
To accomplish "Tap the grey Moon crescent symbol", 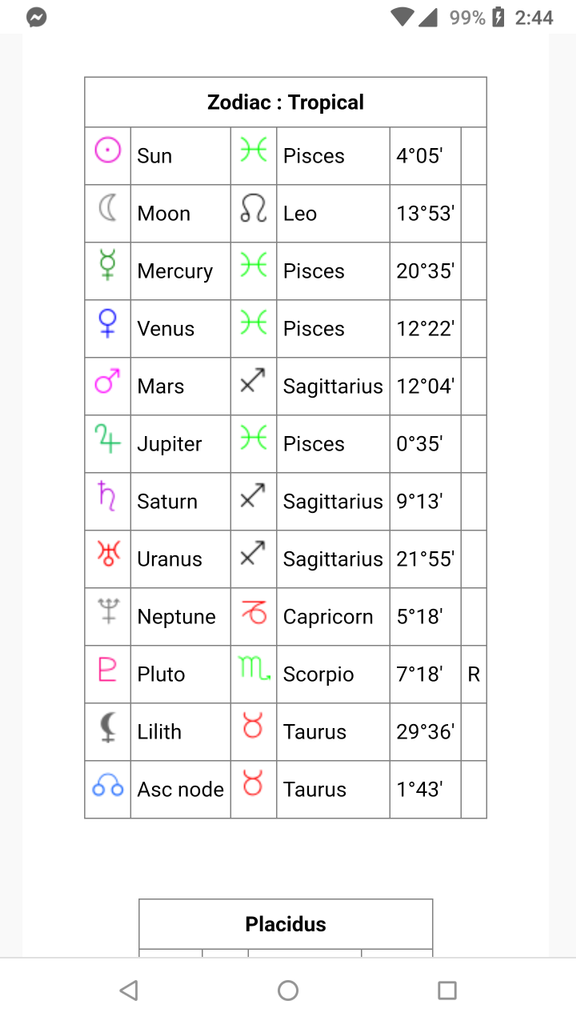I will click(108, 208).
